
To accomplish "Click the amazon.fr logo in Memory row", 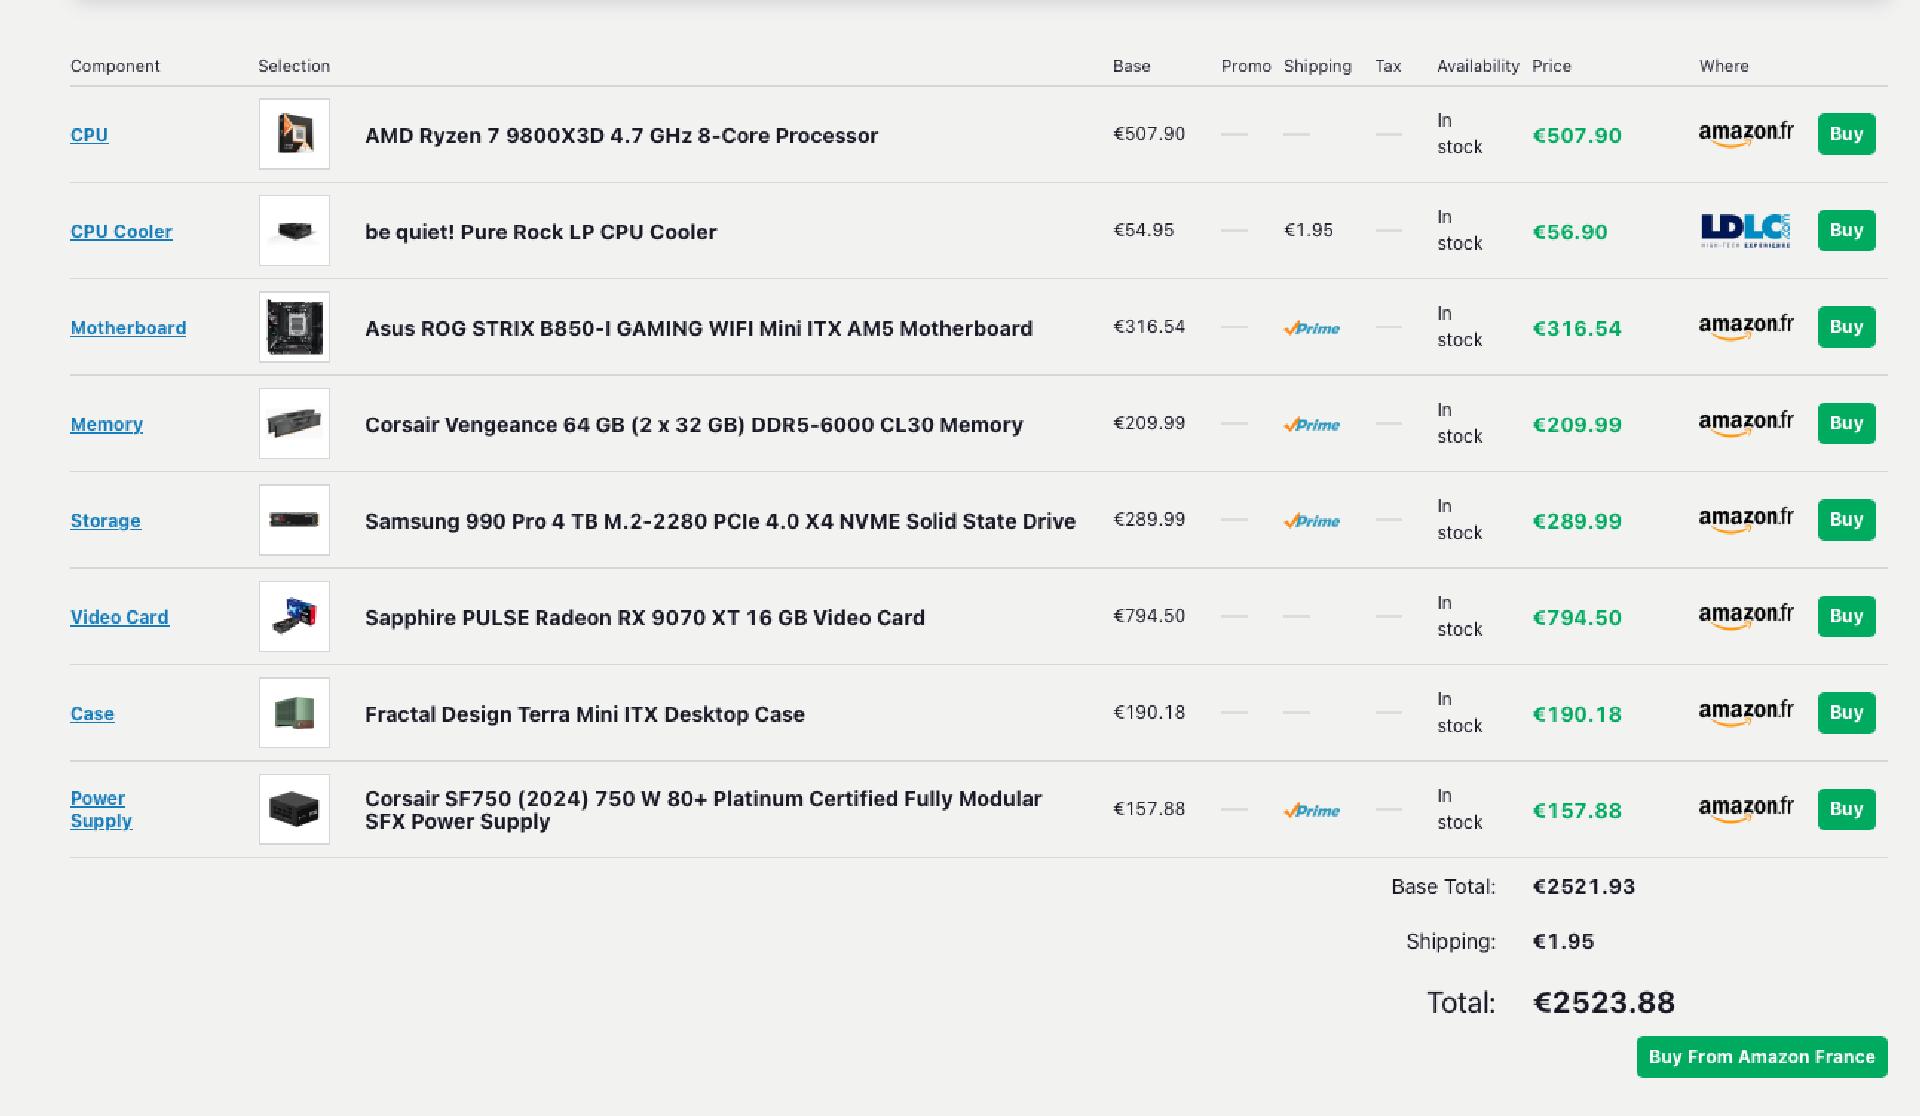I will point(1746,424).
